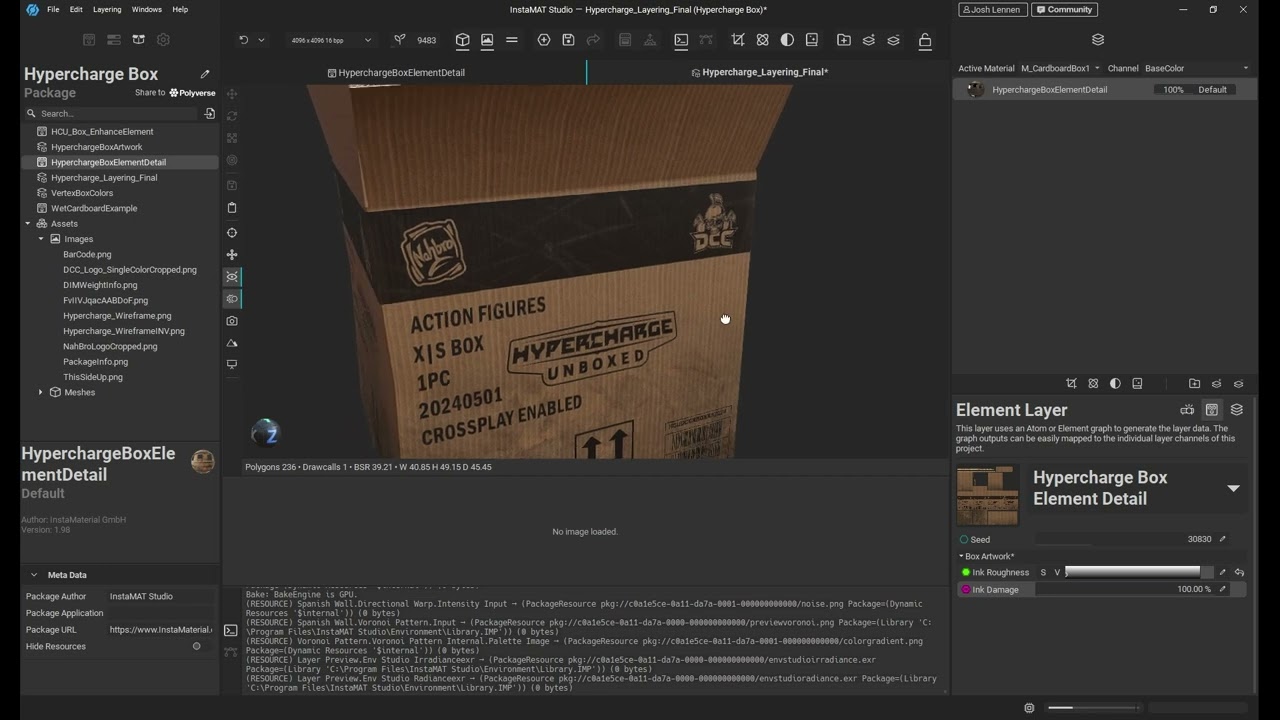Click the open-box package icon above the package panel

139,40
